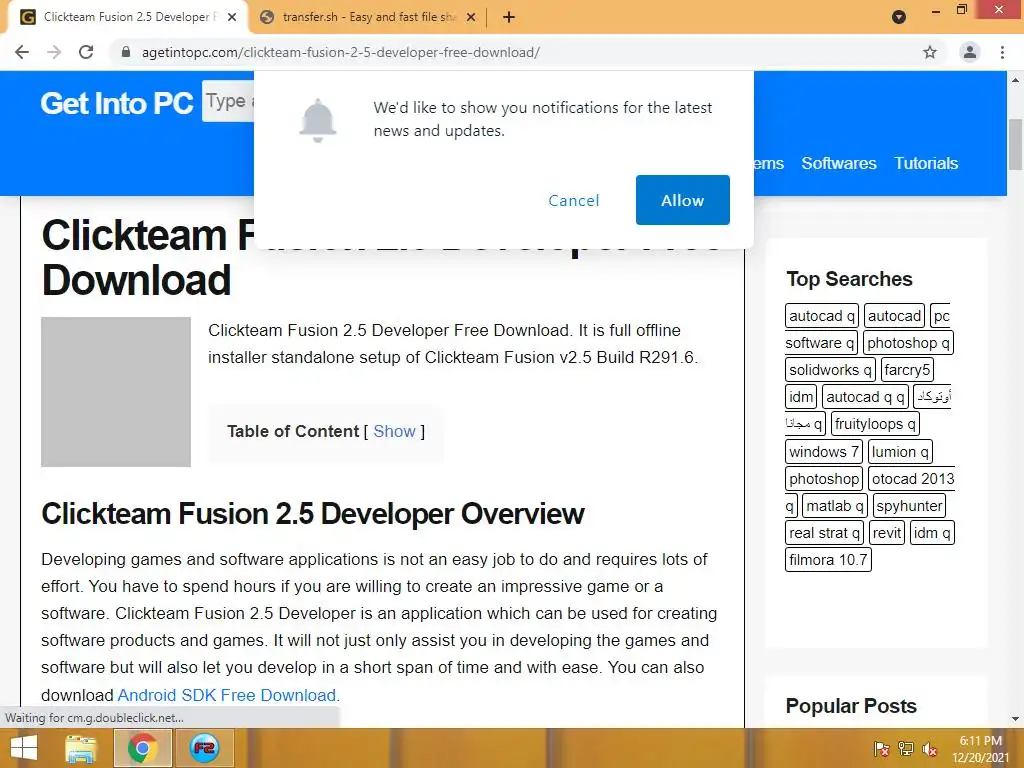This screenshot has width=1024, height=768.
Task: Select the Clickteam Fusion 2.5 Developer tab
Action: [128, 17]
